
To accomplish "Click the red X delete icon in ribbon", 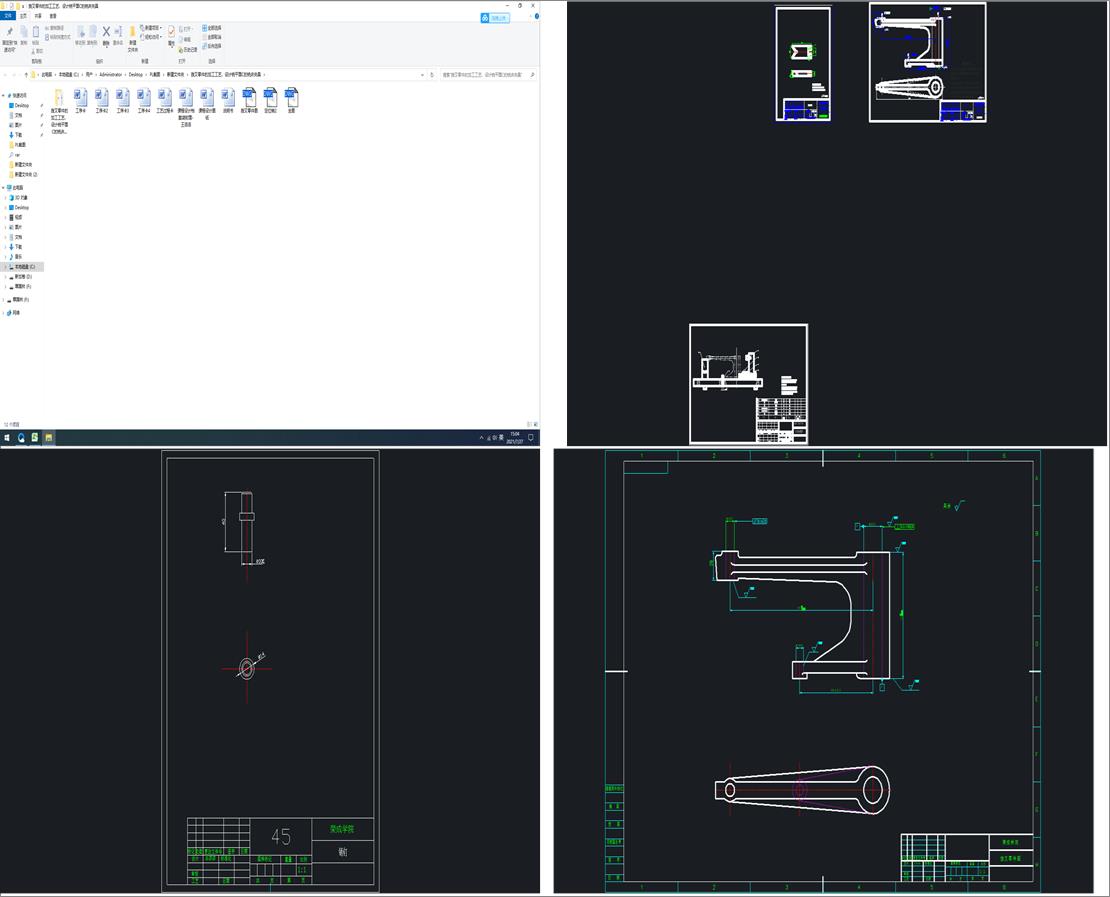I will click(x=106, y=32).
